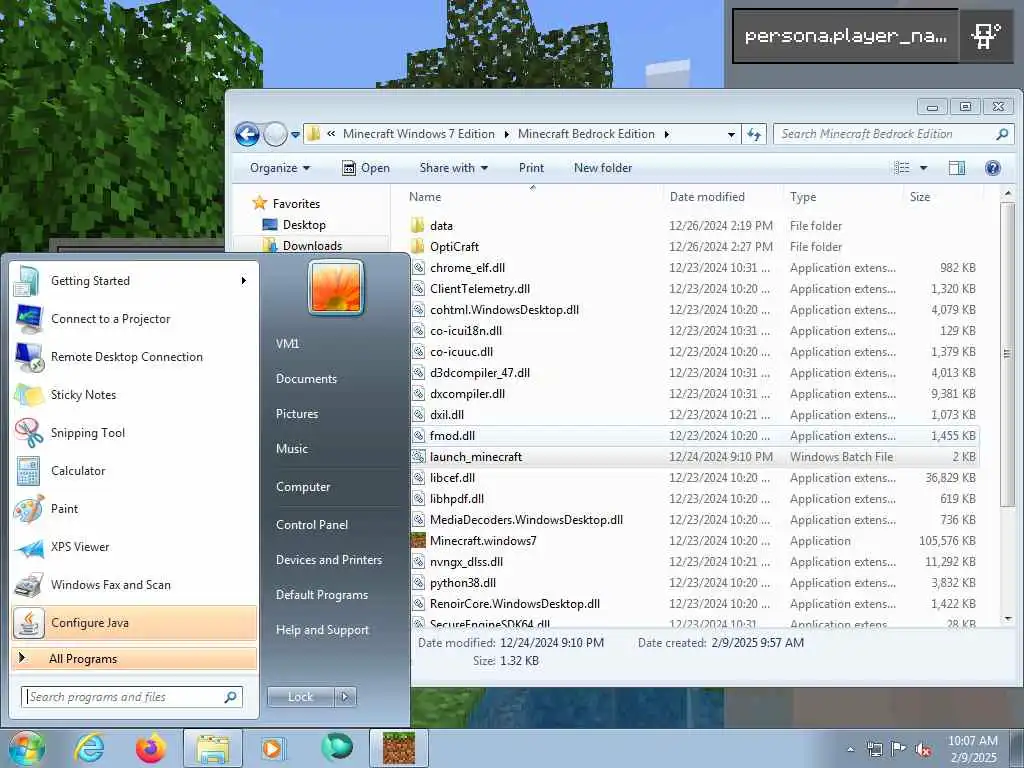Image resolution: width=1024 pixels, height=768 pixels.
Task: Click the Open toolbar button
Action: point(366,168)
